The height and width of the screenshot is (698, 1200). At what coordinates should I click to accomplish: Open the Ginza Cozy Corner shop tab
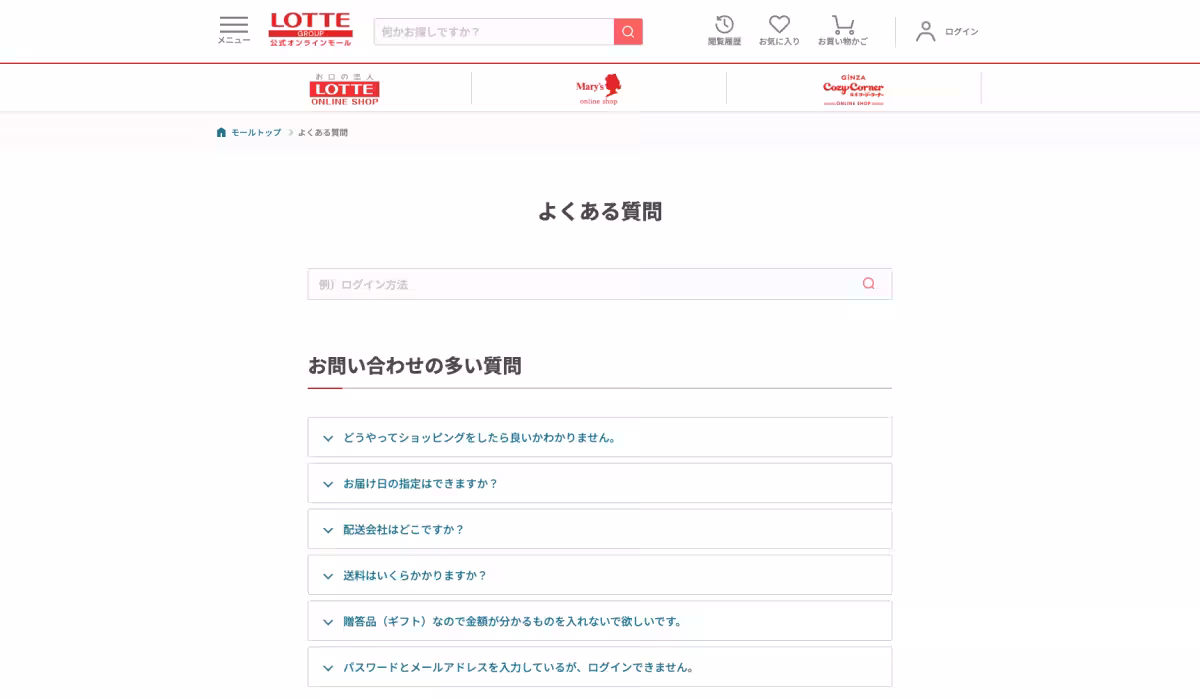coord(853,89)
